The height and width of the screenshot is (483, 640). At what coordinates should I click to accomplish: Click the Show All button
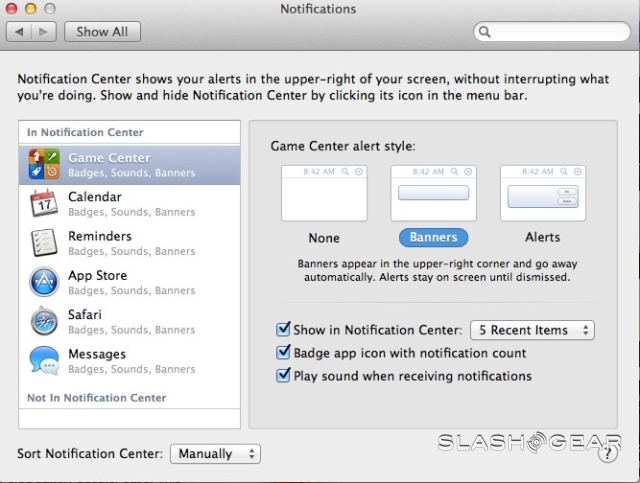[103, 32]
